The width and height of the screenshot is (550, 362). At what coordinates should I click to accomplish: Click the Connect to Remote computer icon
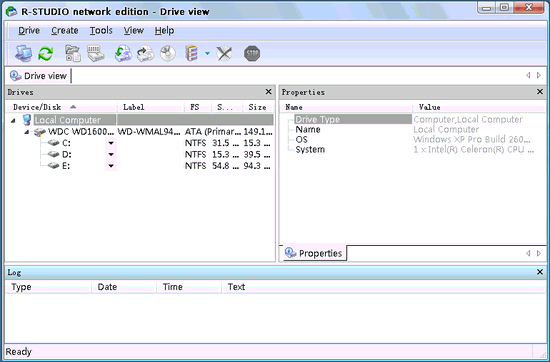click(x=23, y=54)
